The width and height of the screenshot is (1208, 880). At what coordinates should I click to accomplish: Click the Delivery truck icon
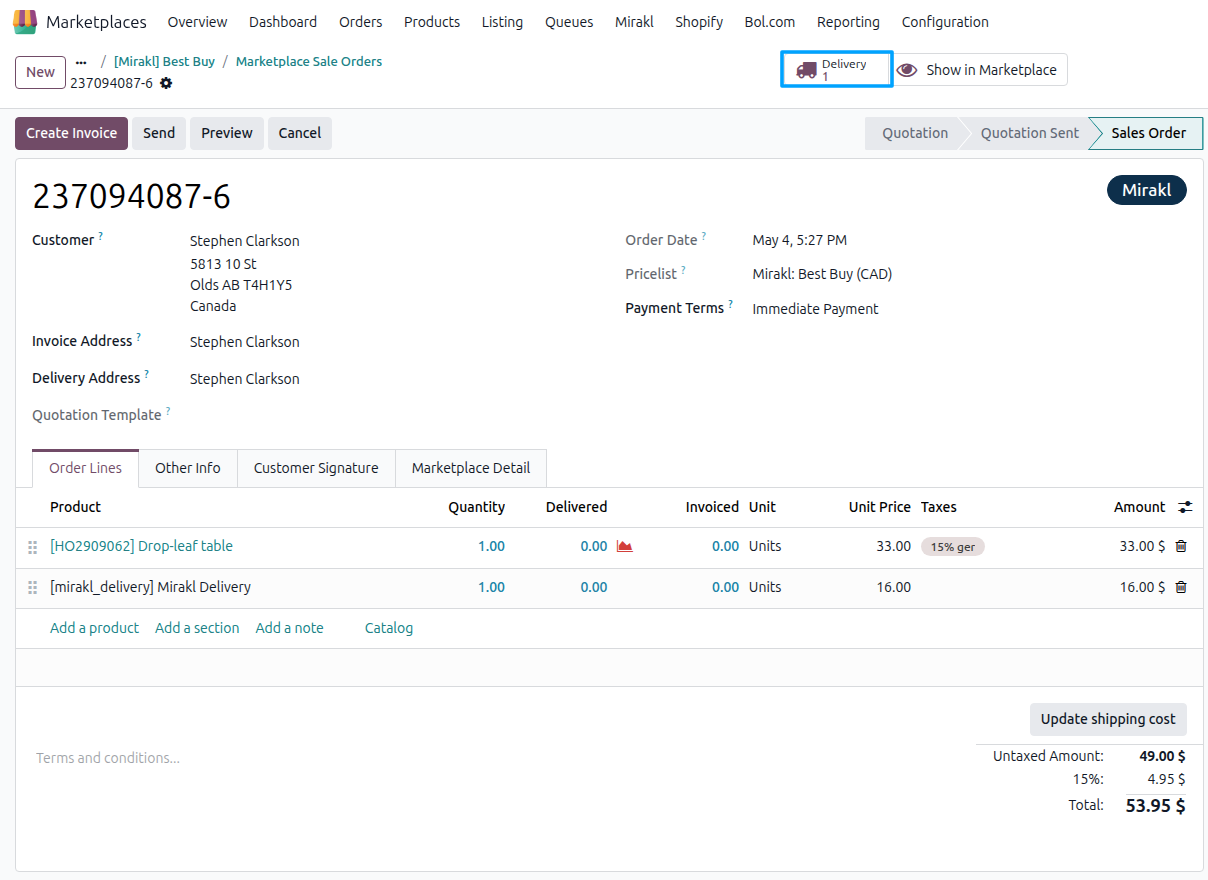(x=806, y=70)
